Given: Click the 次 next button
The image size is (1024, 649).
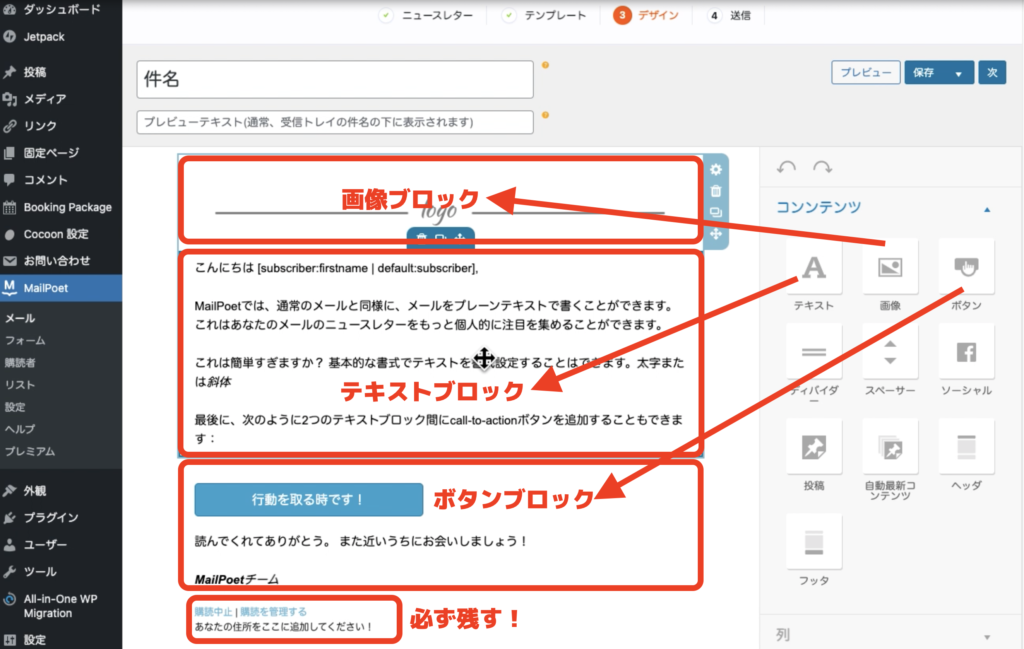Looking at the screenshot, I should click(x=992, y=72).
